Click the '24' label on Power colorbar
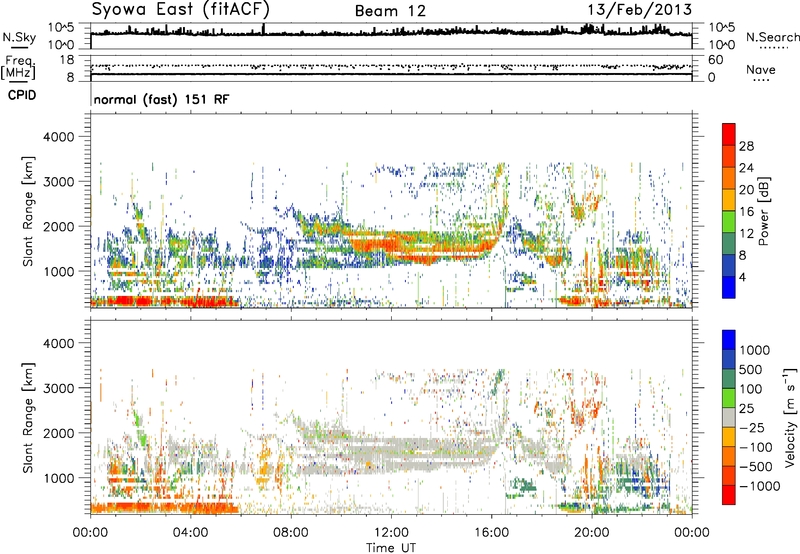 tap(746, 168)
